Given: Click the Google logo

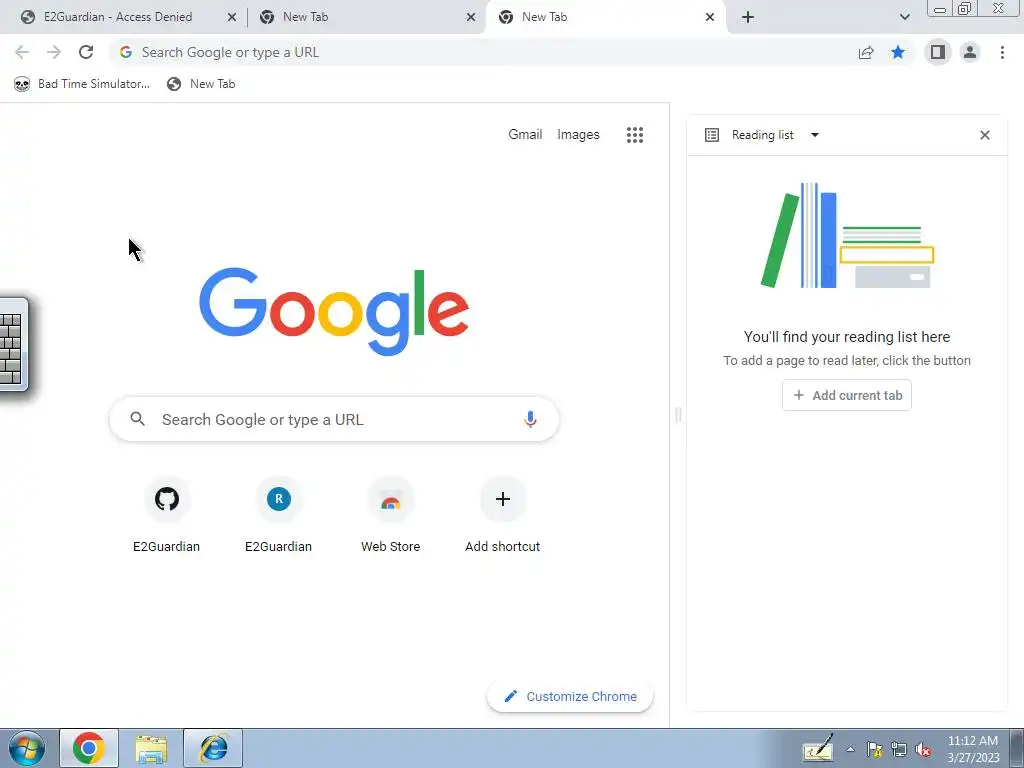Looking at the screenshot, I should click(334, 311).
